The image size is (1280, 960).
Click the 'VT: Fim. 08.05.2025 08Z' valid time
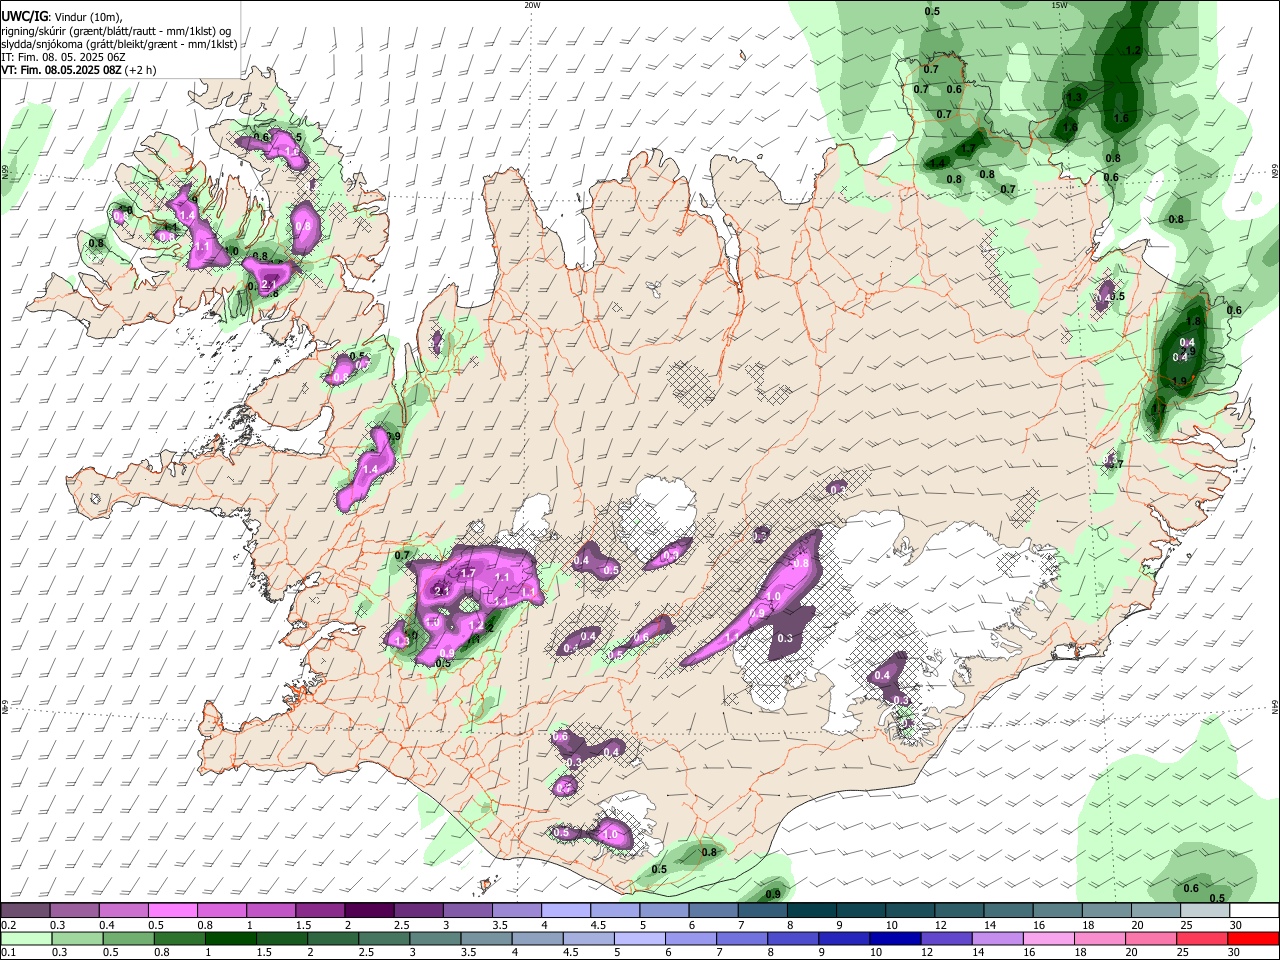61,70
